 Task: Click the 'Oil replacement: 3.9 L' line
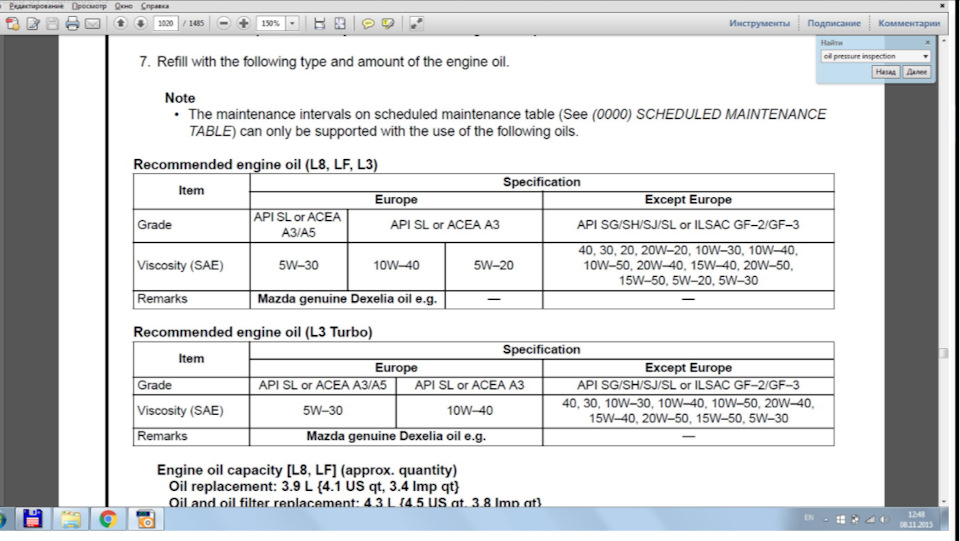coord(314,487)
